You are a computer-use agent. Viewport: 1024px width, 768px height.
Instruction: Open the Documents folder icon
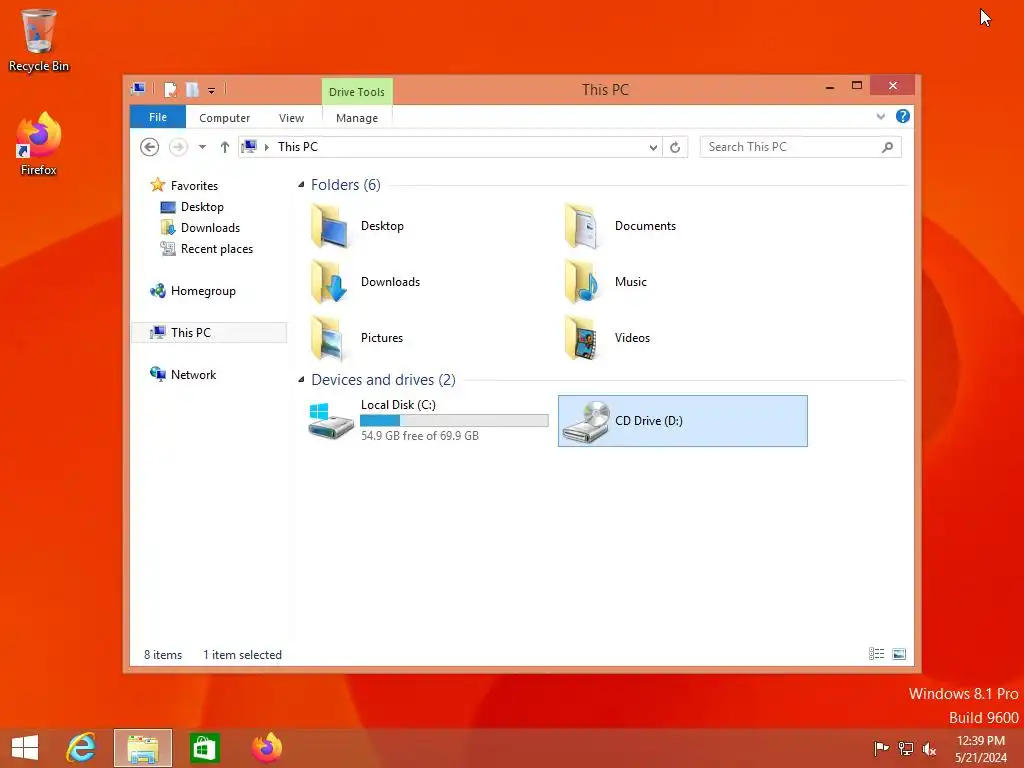(x=581, y=226)
